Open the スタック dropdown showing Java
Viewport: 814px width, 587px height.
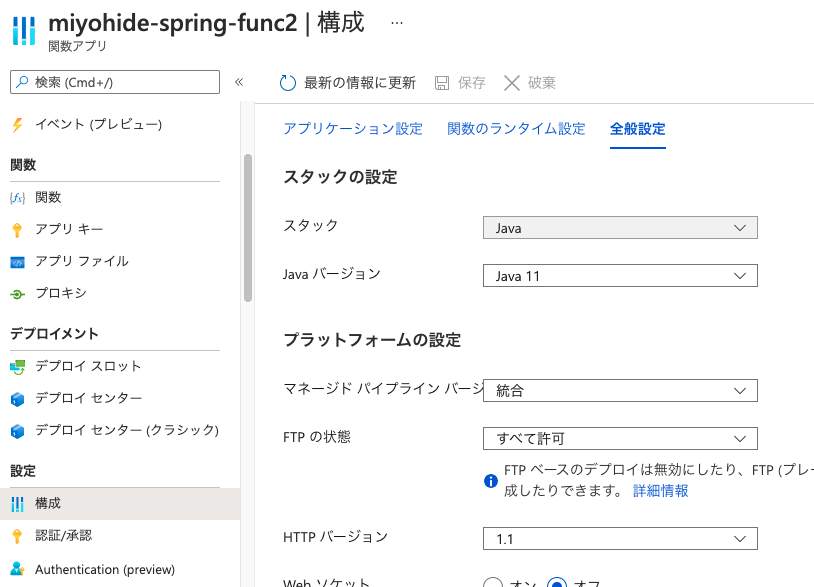coord(620,227)
